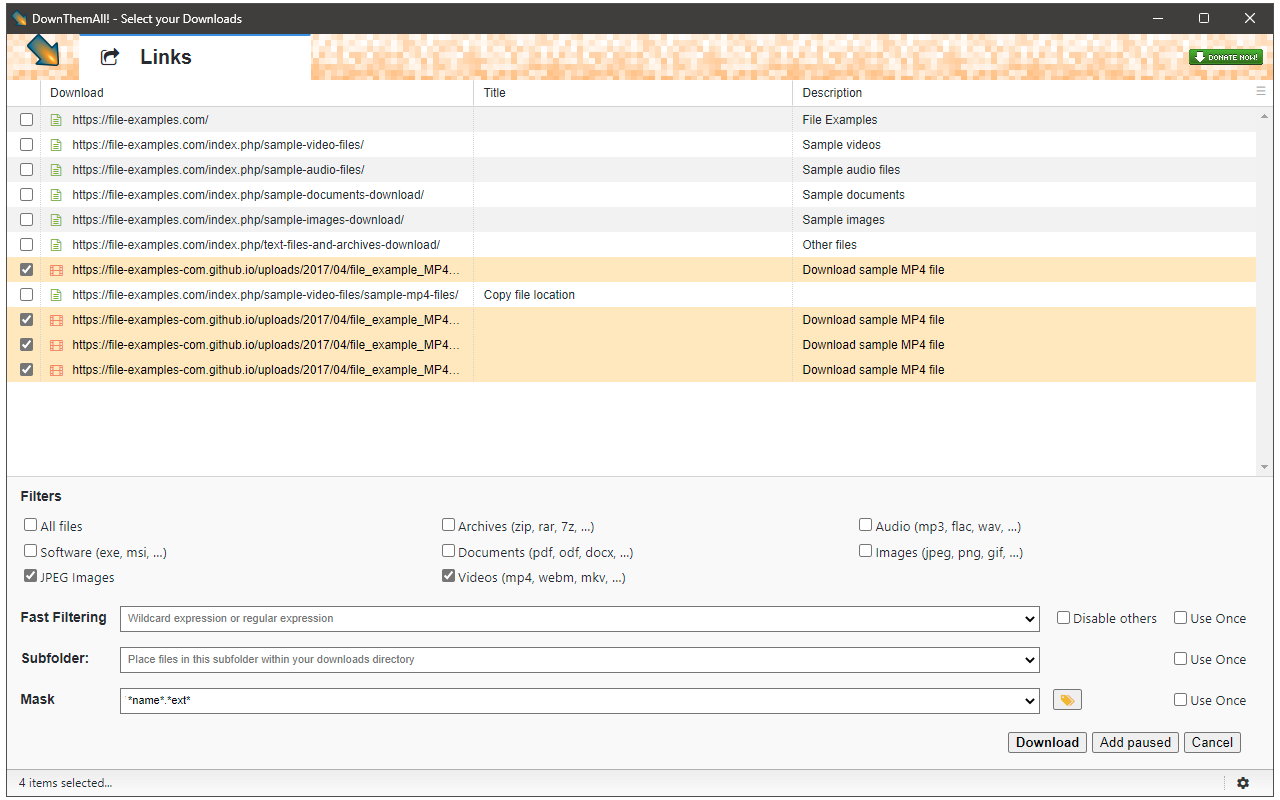Check the sample-video-files/ row checkbox
Viewport: 1280px width, 800px height.
pos(27,144)
